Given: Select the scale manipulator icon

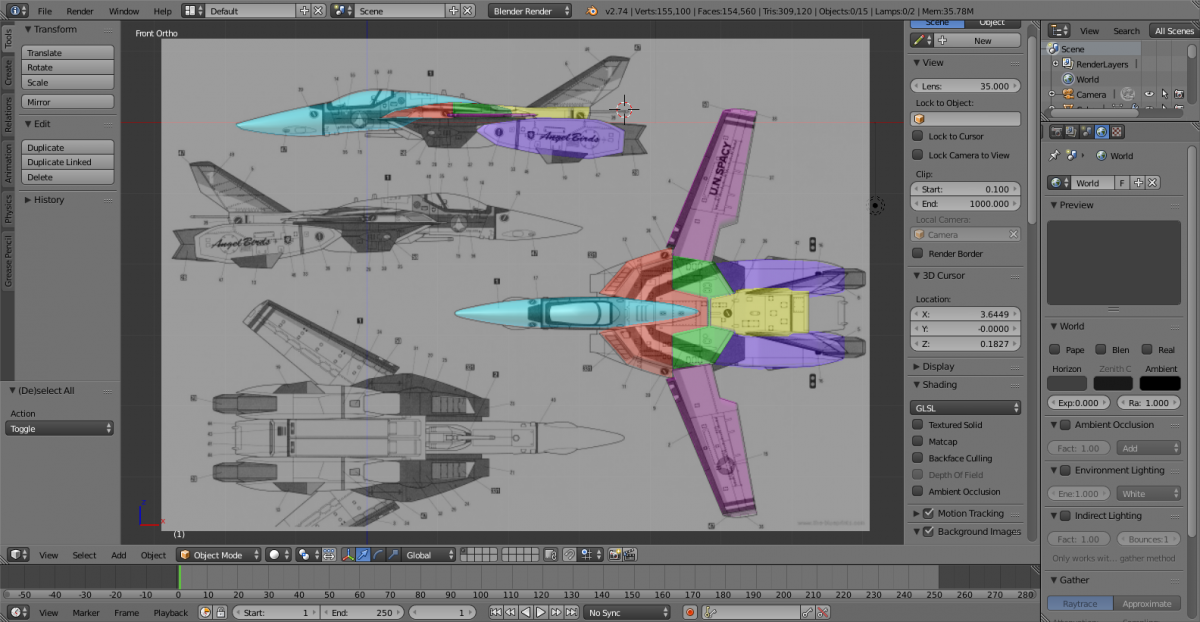Looking at the screenshot, I should (393, 555).
